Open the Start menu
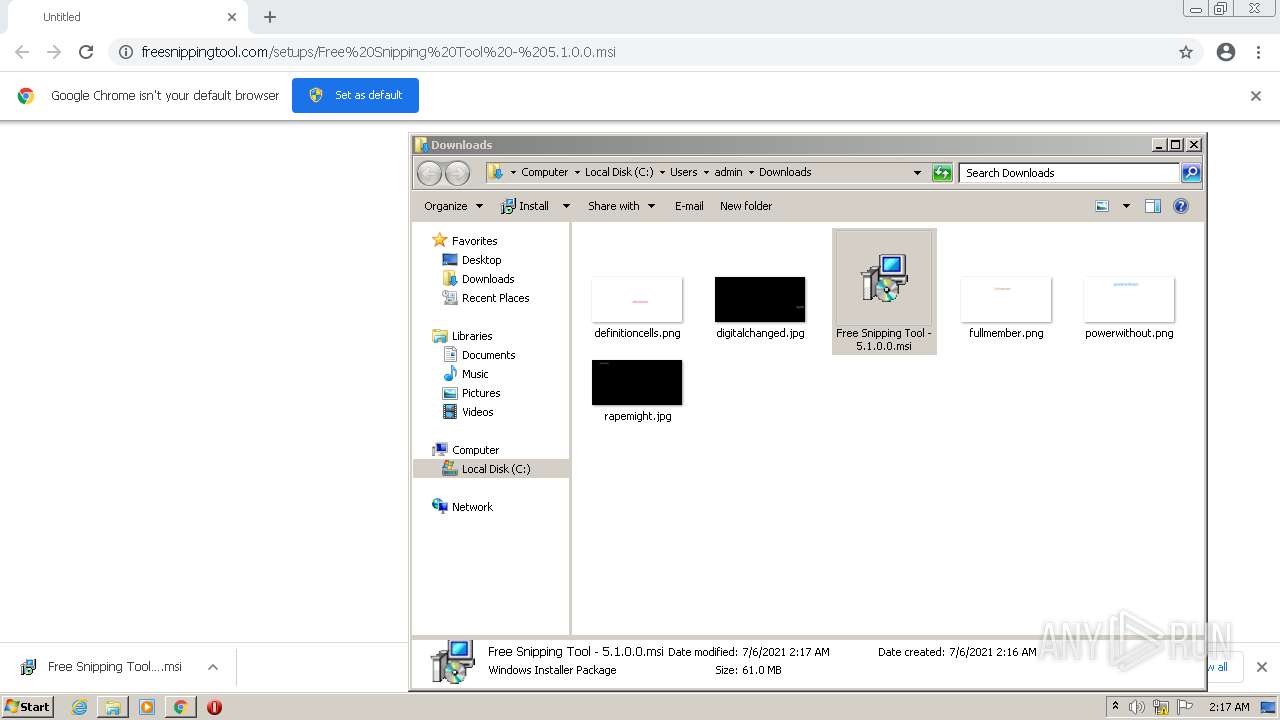 [x=27, y=707]
